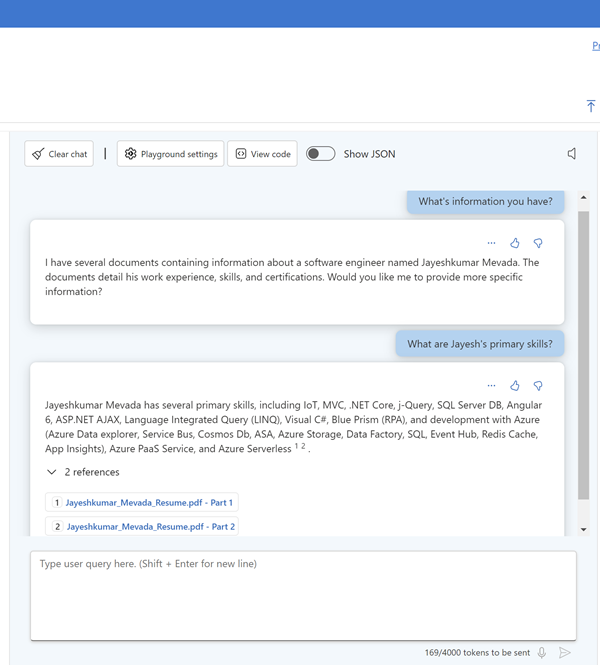Thumbs down the primary skills answer
The image size is (600, 665).
pos(538,386)
